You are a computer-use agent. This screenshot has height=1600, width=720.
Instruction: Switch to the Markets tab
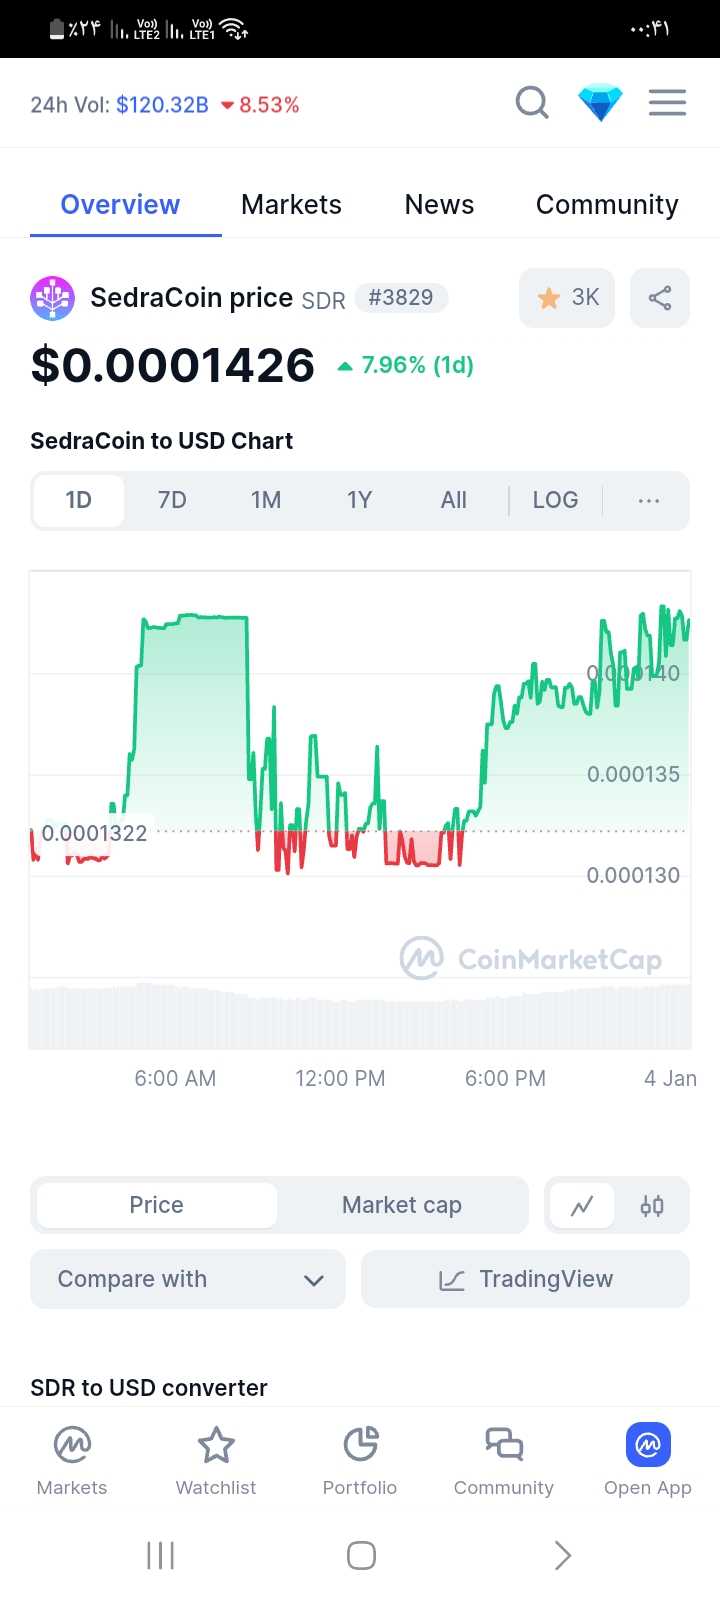click(291, 205)
